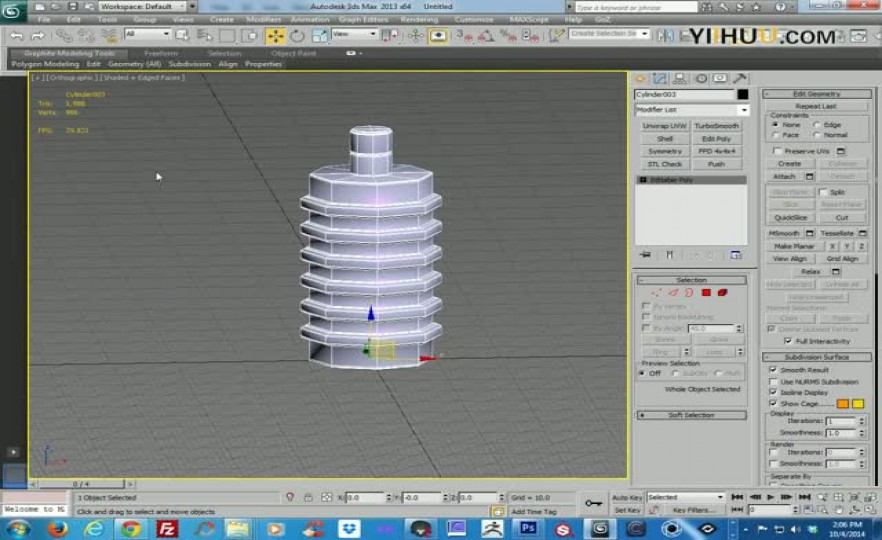Open Firefox from the taskbar

pyautogui.click(x=58, y=529)
